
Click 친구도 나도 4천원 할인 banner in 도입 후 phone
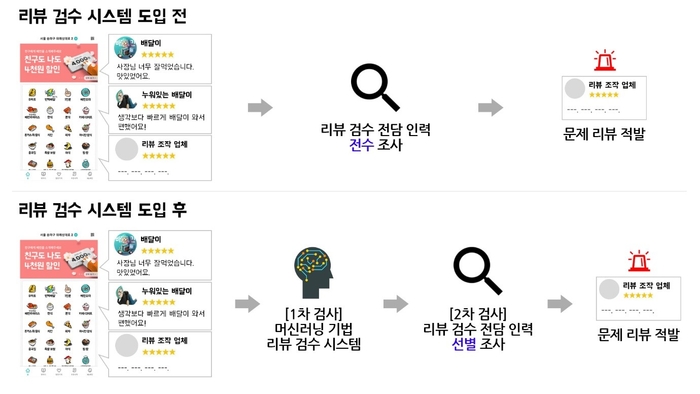click(x=59, y=259)
